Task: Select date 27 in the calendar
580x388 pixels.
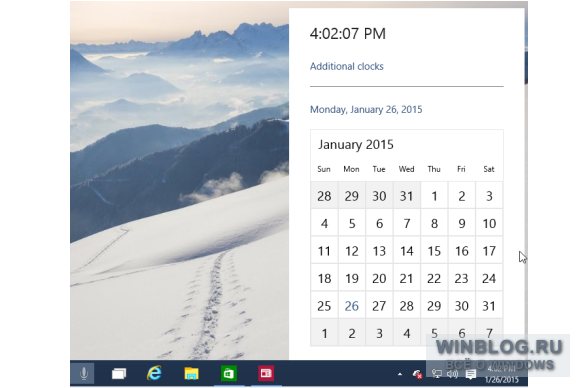Action: (379, 306)
